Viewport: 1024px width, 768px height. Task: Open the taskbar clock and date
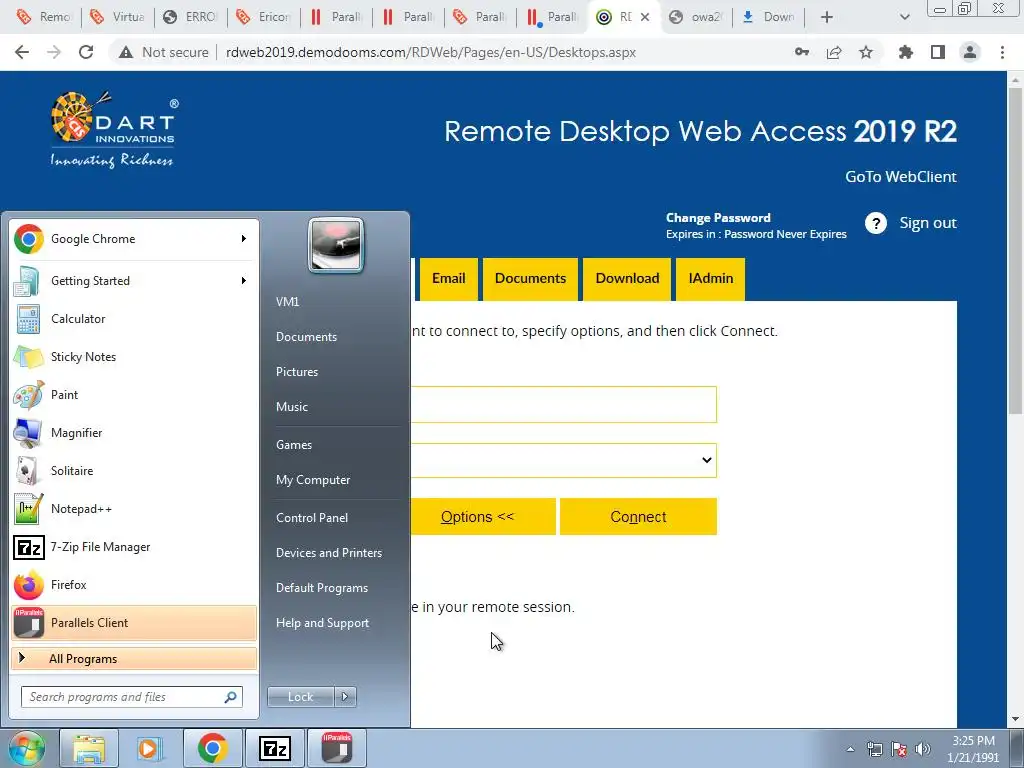point(973,749)
